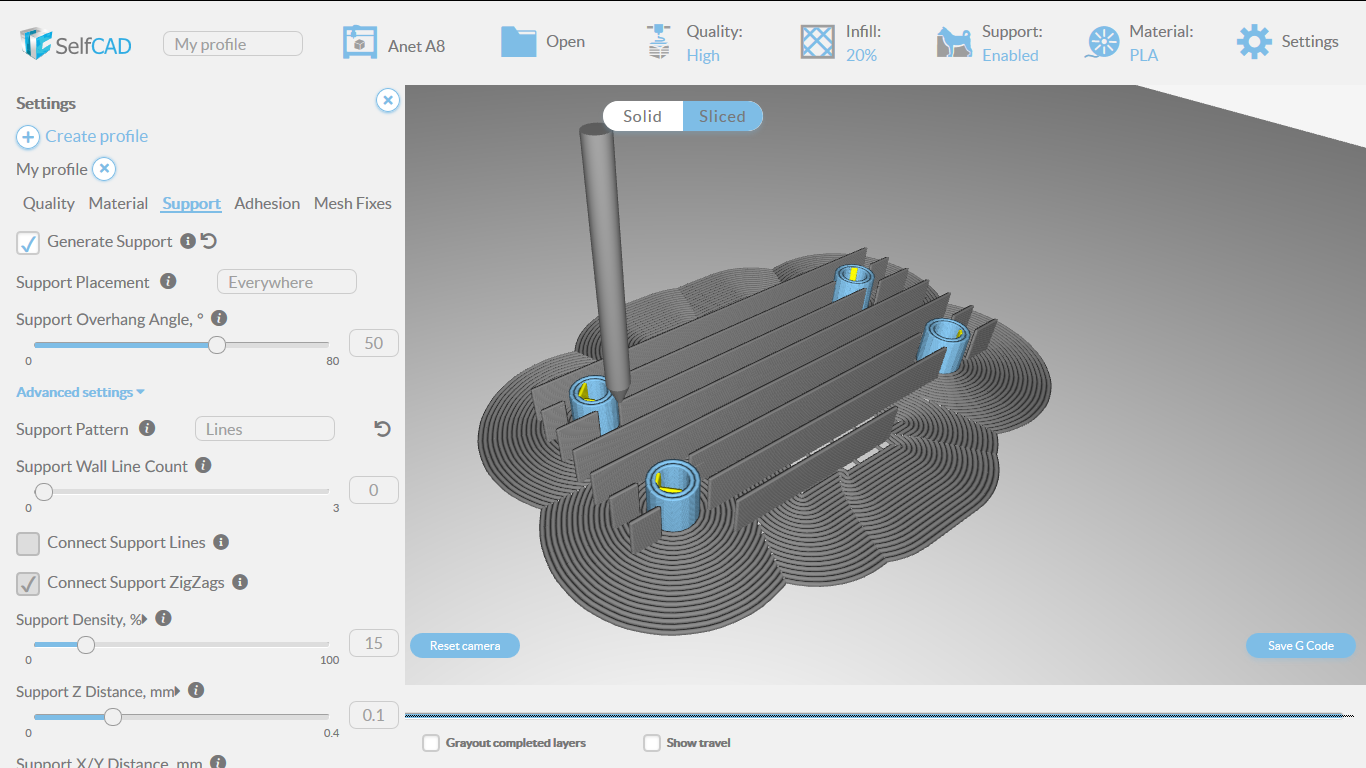The height and width of the screenshot is (768, 1366).
Task: Click the Support dog-shaped icon
Action: pos(954,42)
